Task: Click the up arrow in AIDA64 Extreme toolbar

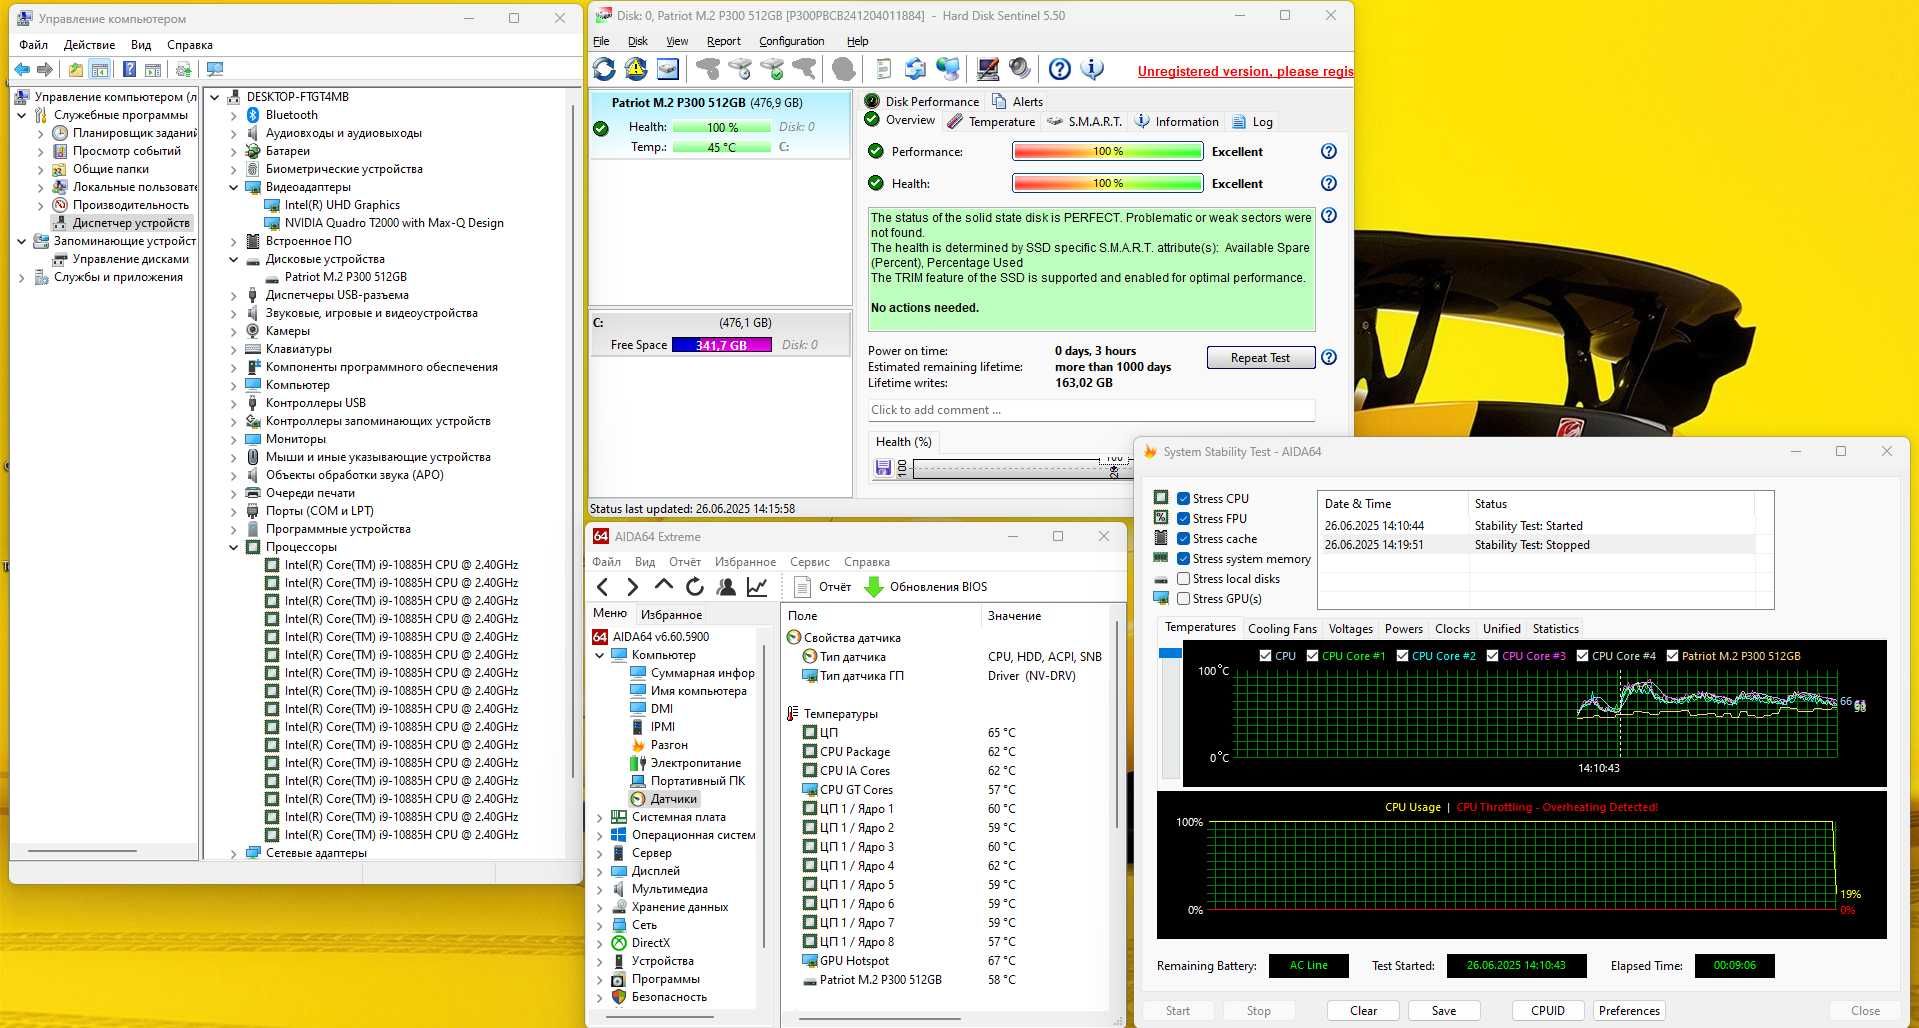Action: pyautogui.click(x=663, y=586)
